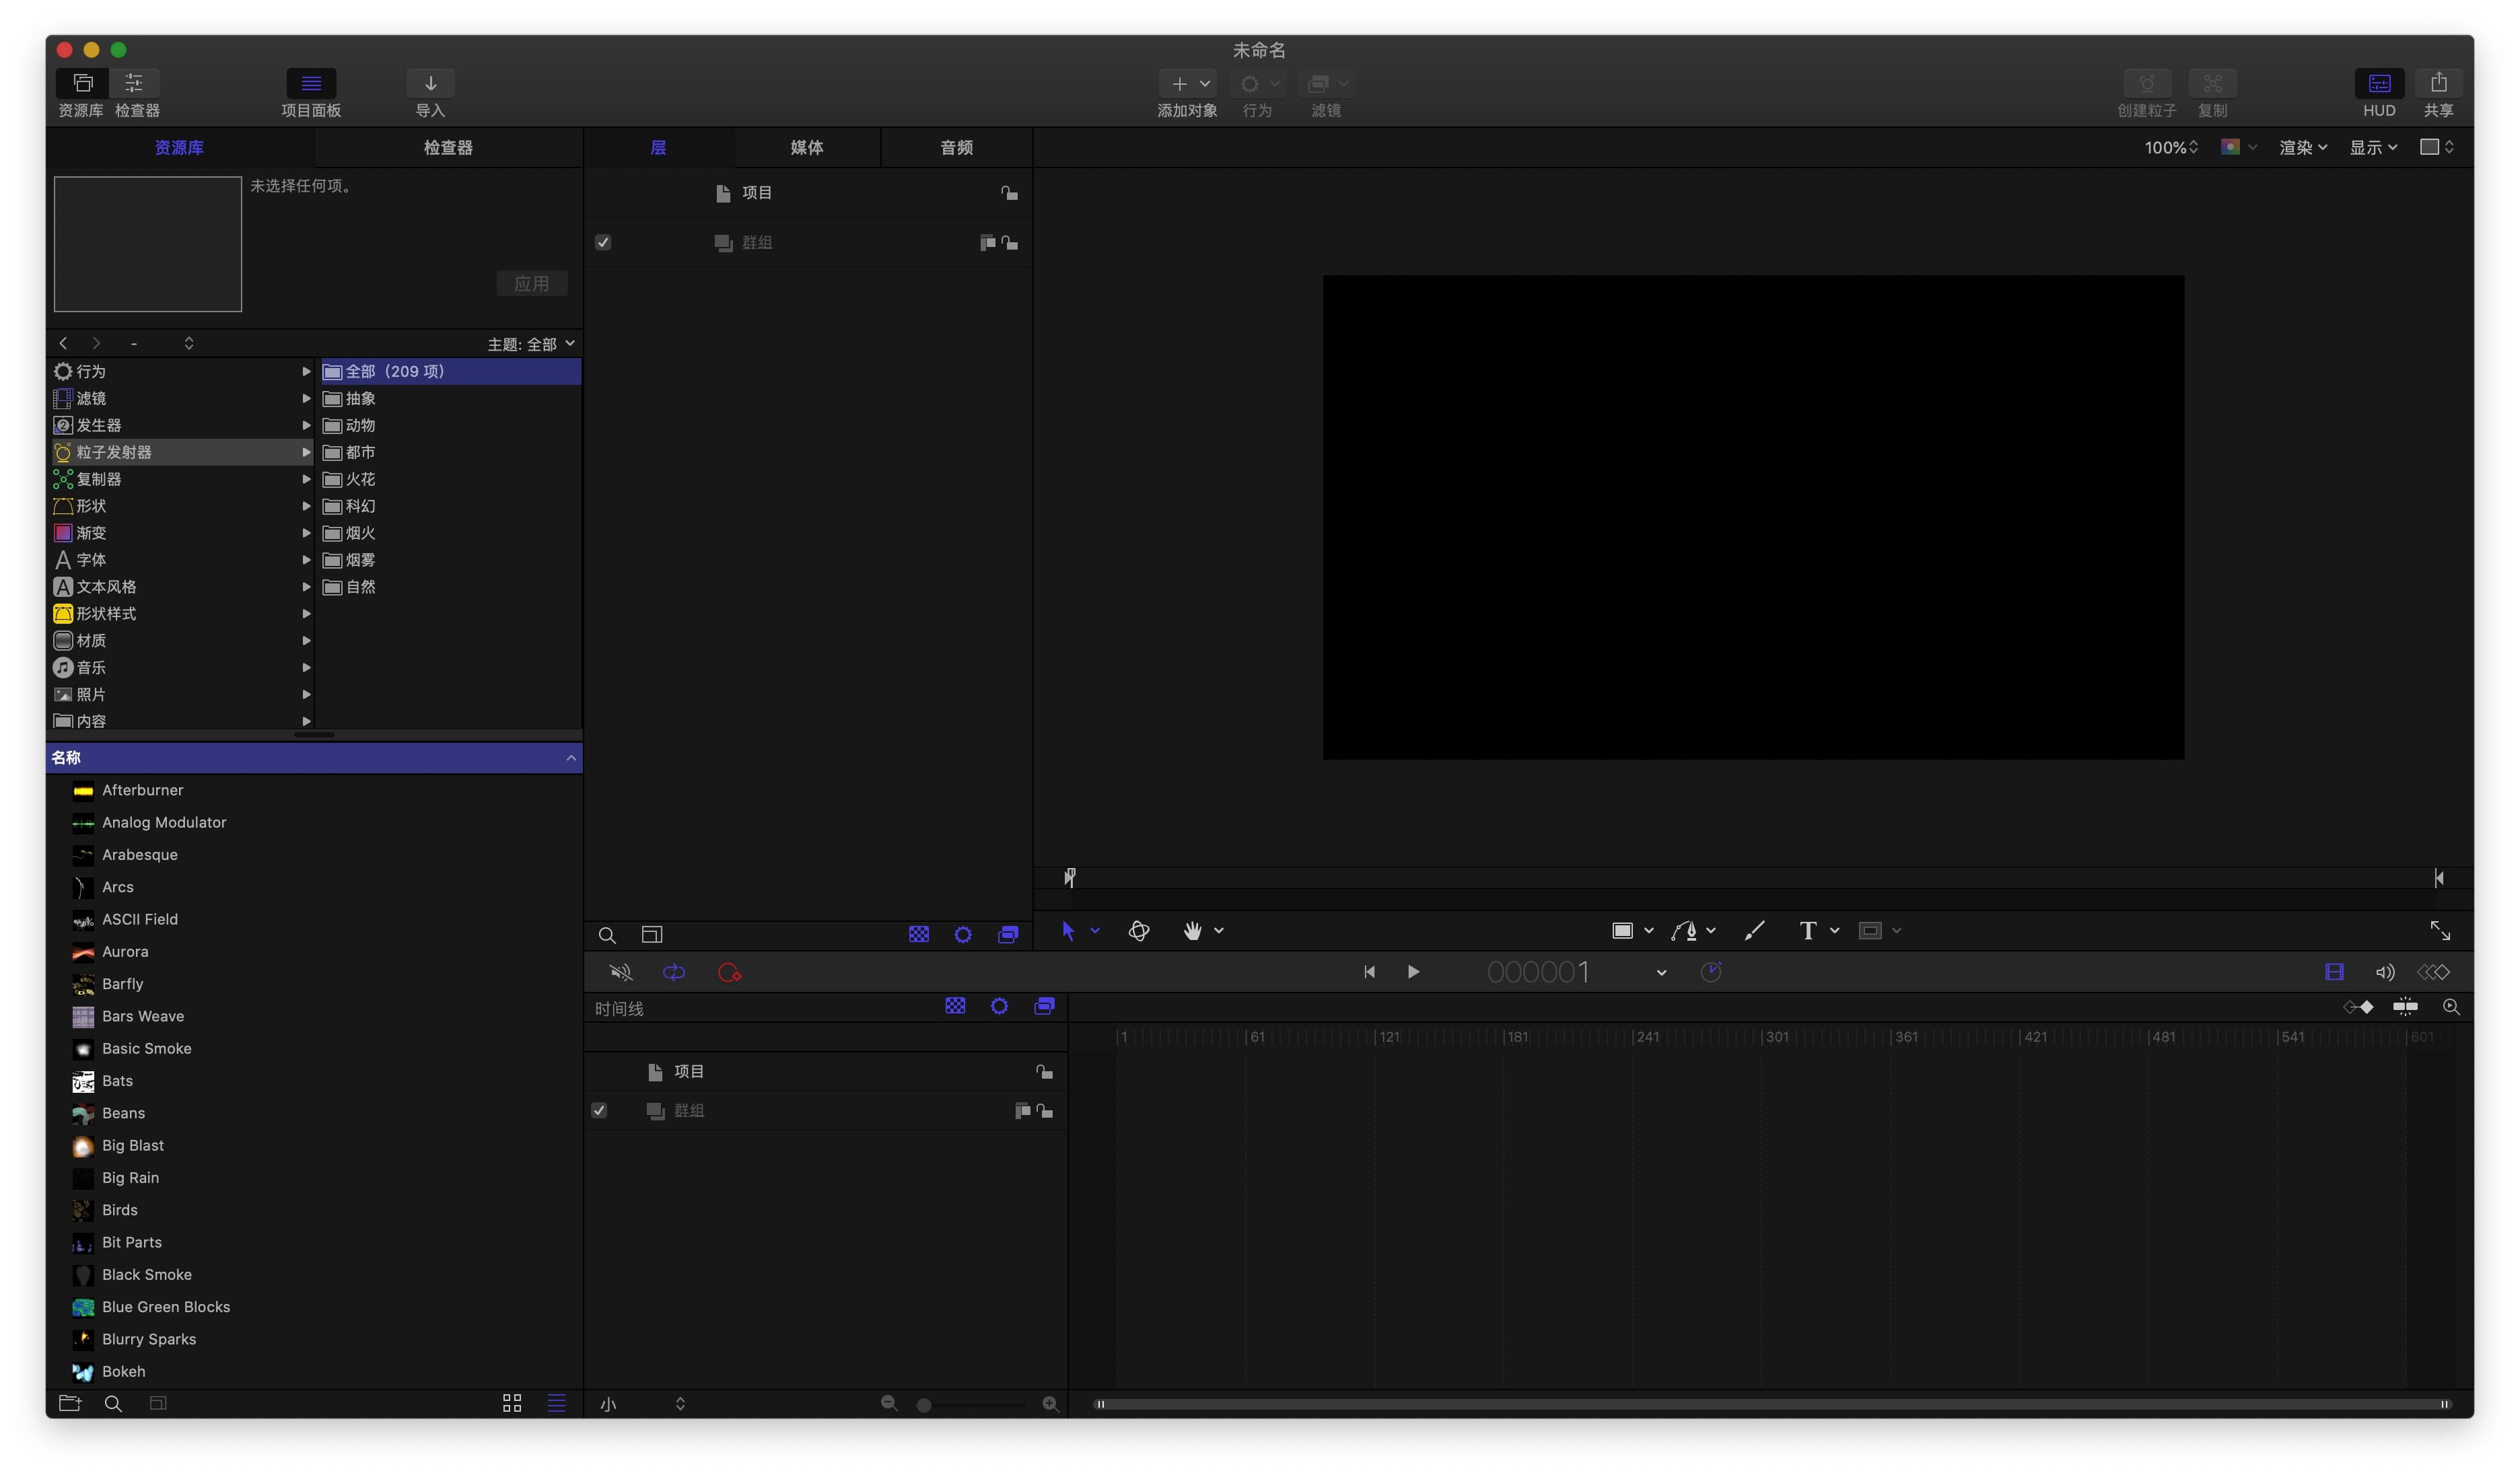Screen dimensions: 2520x1475
Task: Select Big Blast in the library list
Action: (133, 1145)
